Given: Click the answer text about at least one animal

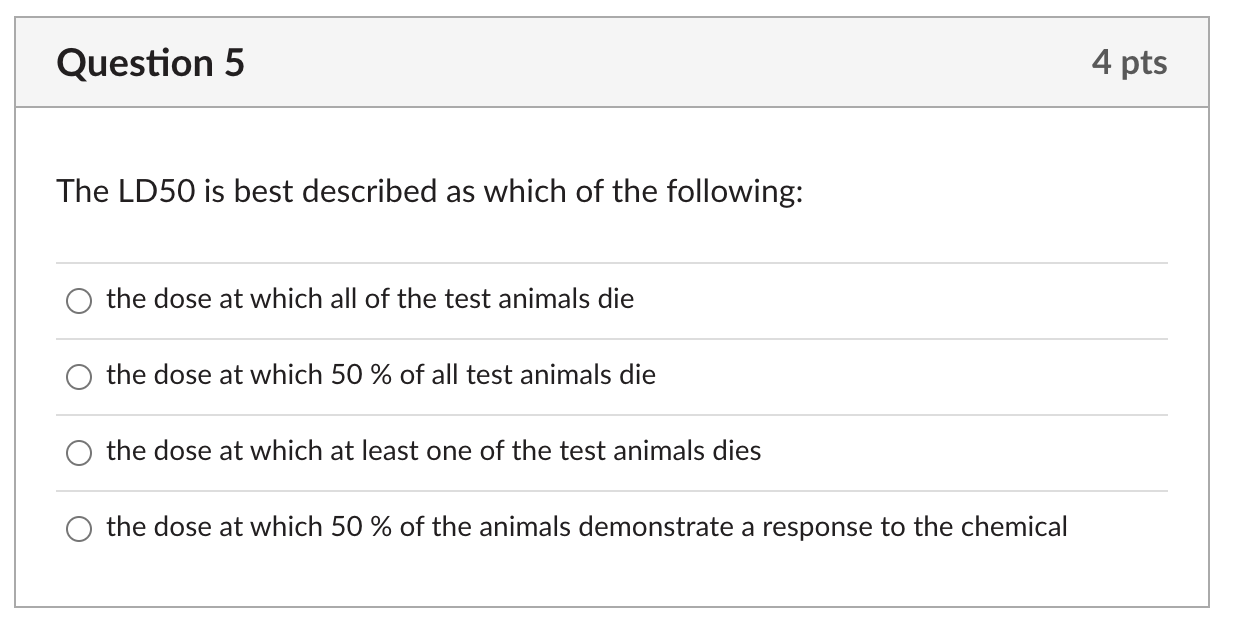Looking at the screenshot, I should click(433, 451).
